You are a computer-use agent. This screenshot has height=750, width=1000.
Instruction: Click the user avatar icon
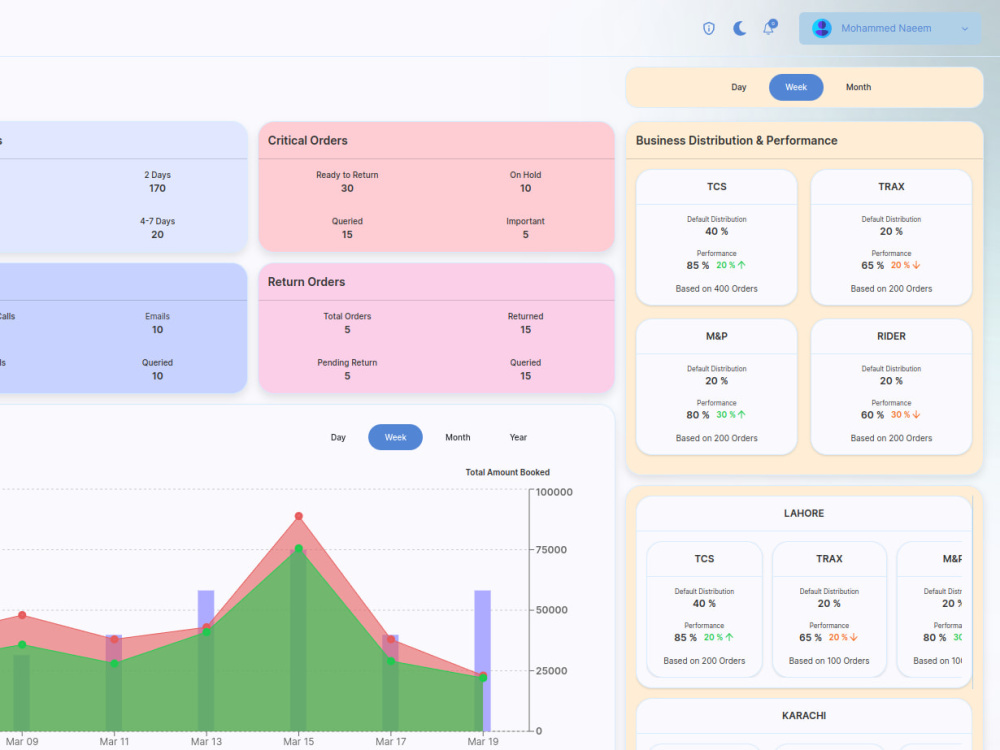821,28
